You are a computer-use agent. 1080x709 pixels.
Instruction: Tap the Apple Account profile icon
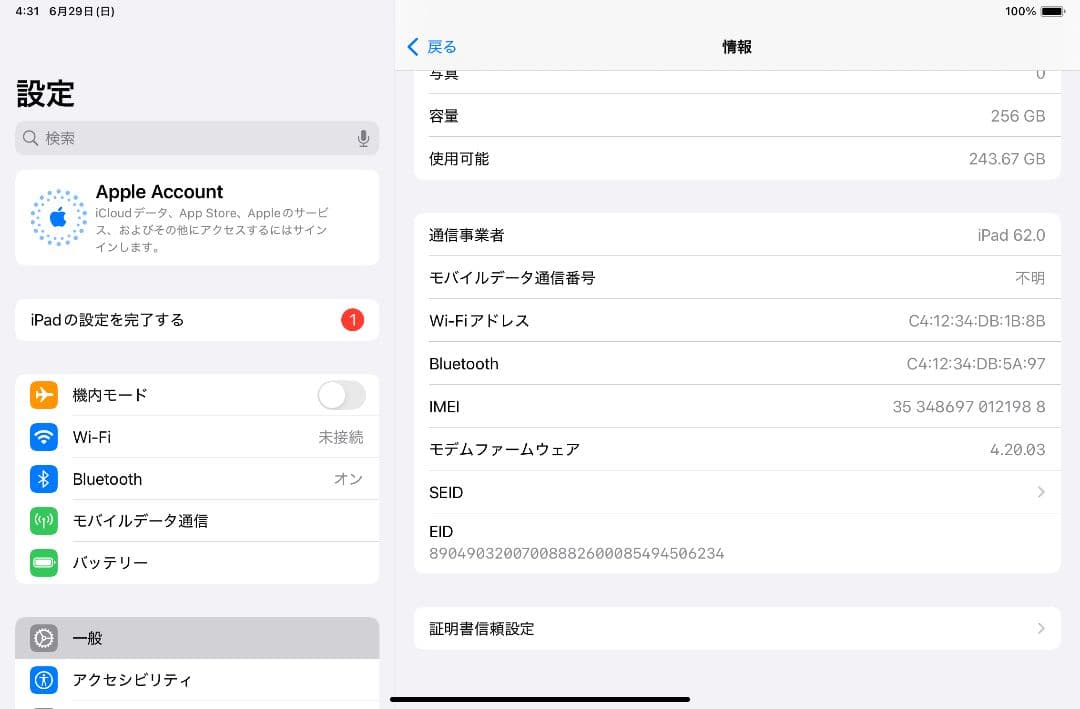58,217
